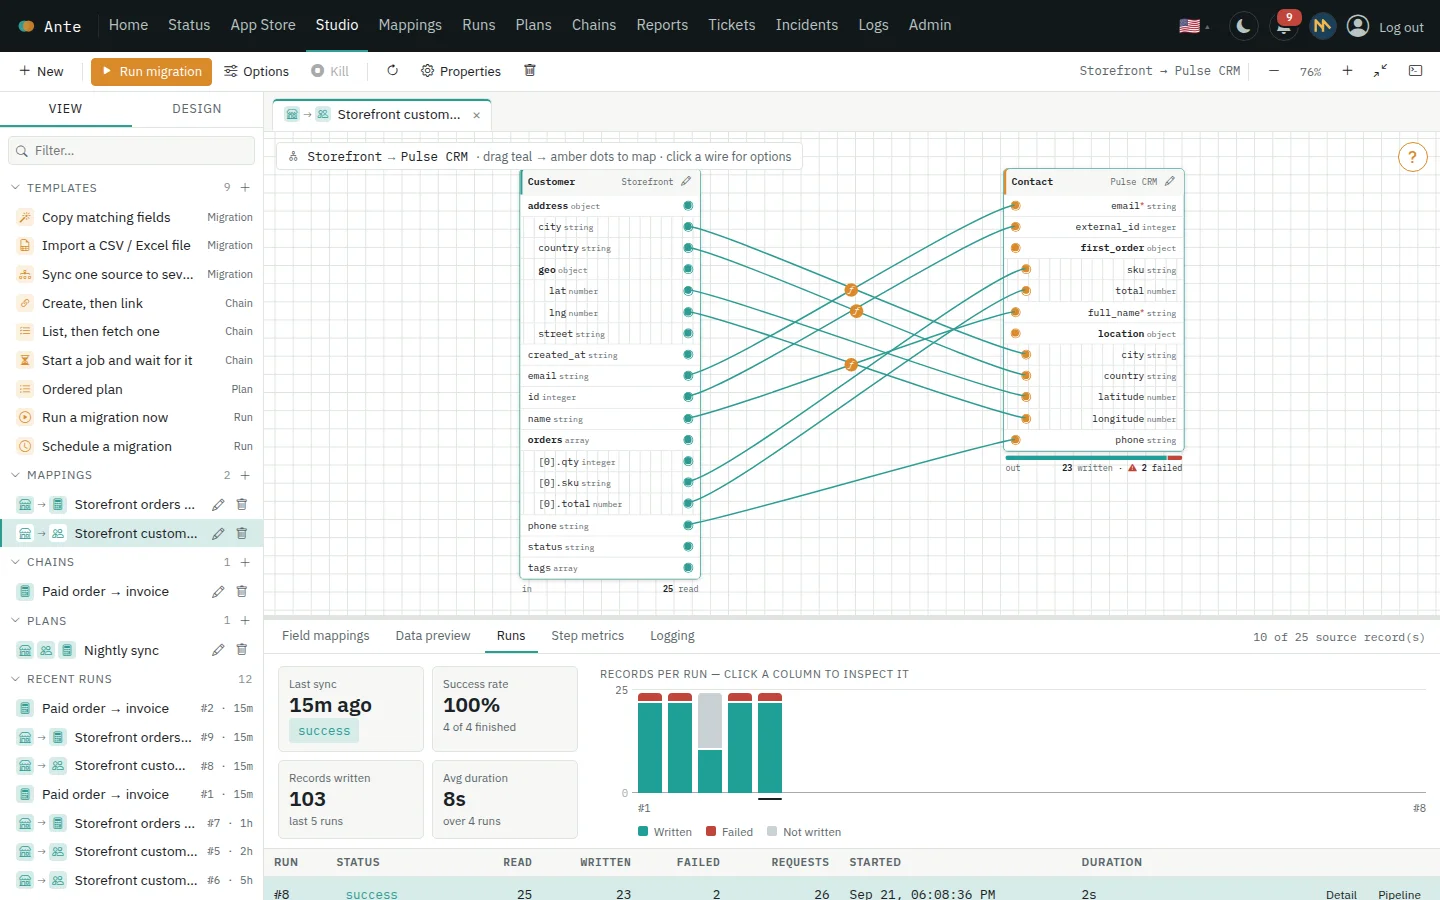Add a new mapping with plus icon
The image size is (1440, 900).
(x=245, y=475)
